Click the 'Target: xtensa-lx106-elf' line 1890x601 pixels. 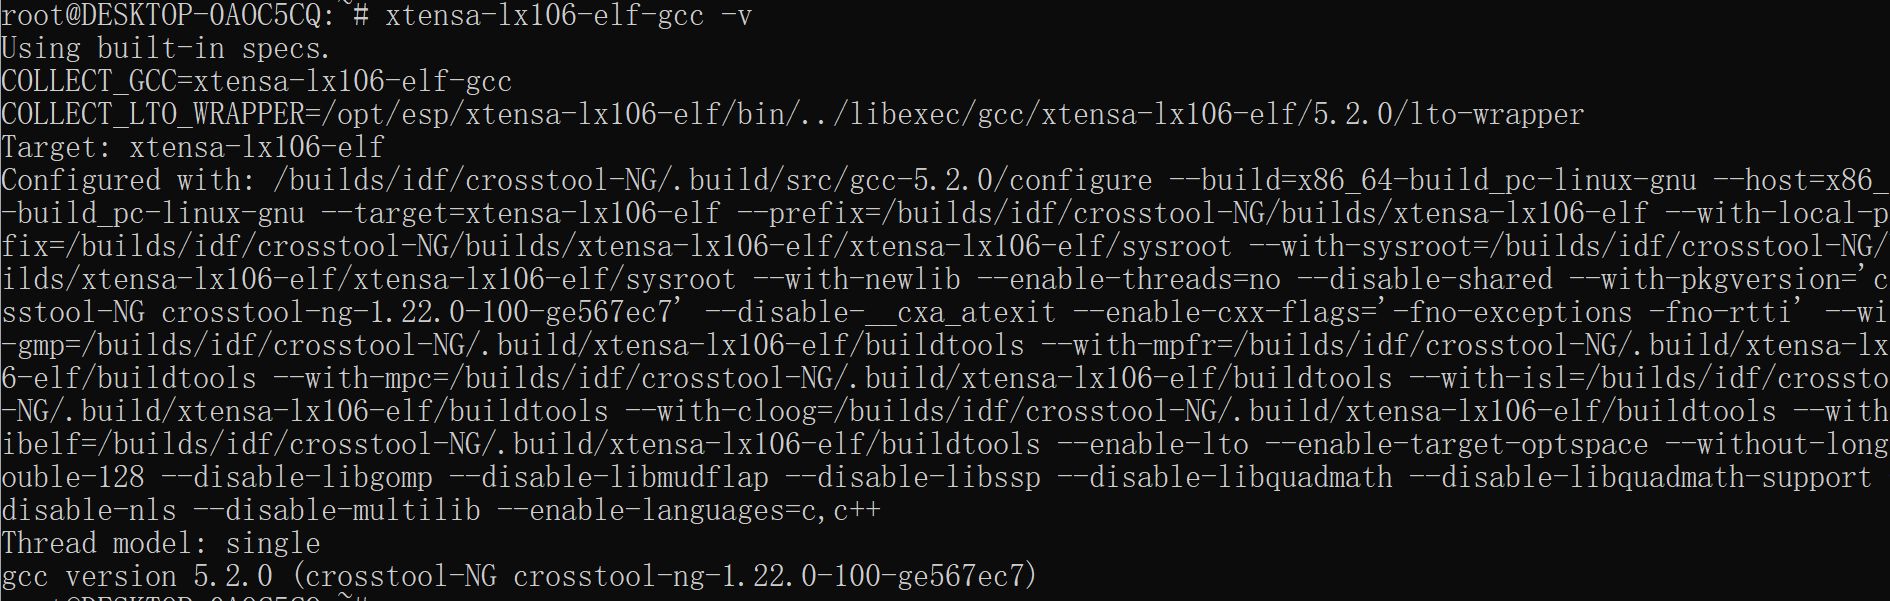[x=193, y=148]
